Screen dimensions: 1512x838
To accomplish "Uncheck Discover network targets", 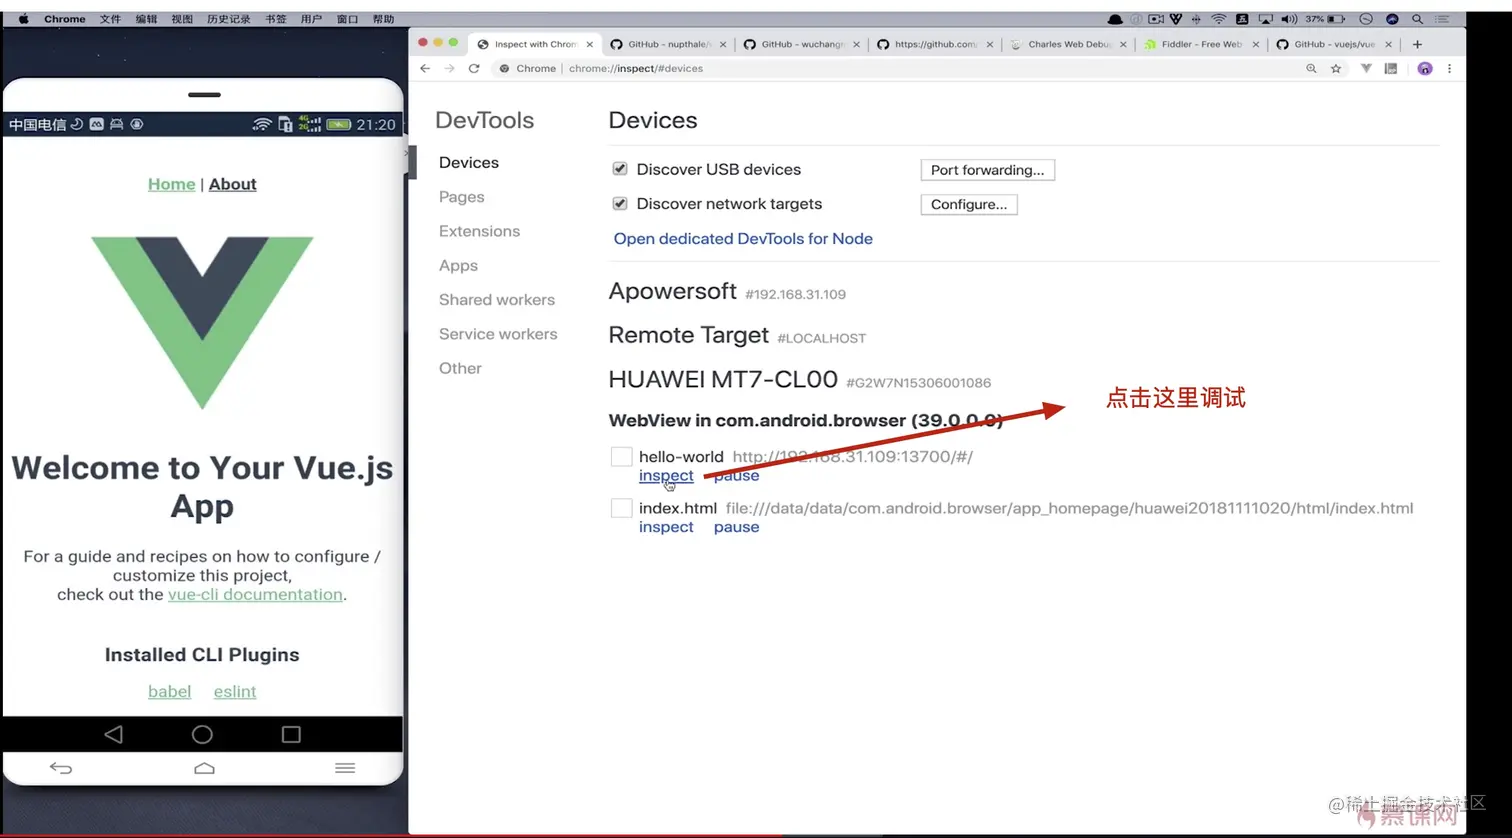I will pyautogui.click(x=620, y=203).
